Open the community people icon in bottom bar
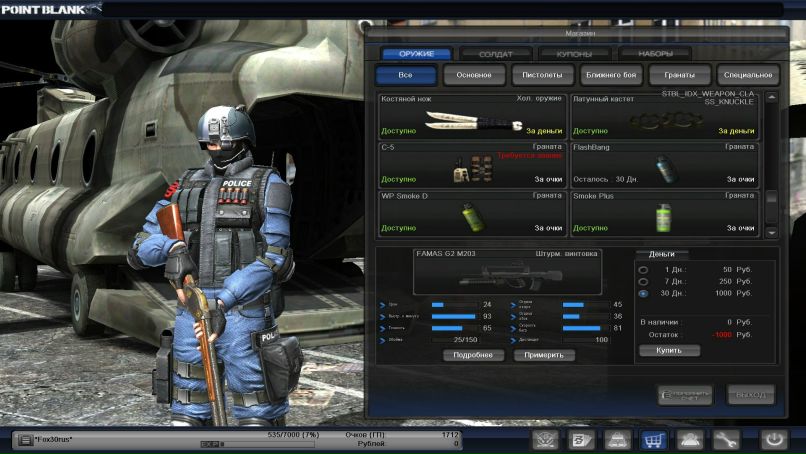Viewport: 806px width, 454px height. pyautogui.click(x=690, y=440)
